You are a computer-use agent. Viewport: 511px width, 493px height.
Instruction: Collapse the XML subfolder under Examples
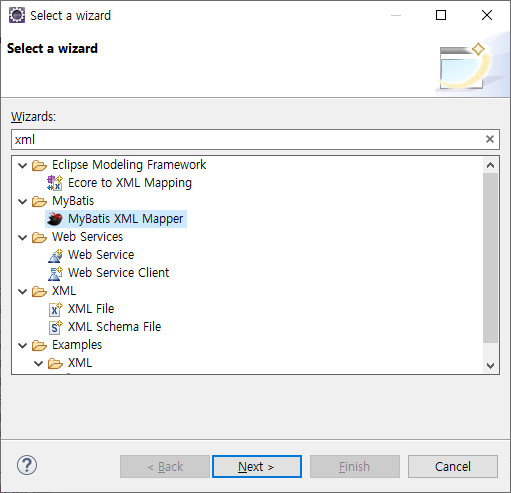pyautogui.click(x=39, y=363)
